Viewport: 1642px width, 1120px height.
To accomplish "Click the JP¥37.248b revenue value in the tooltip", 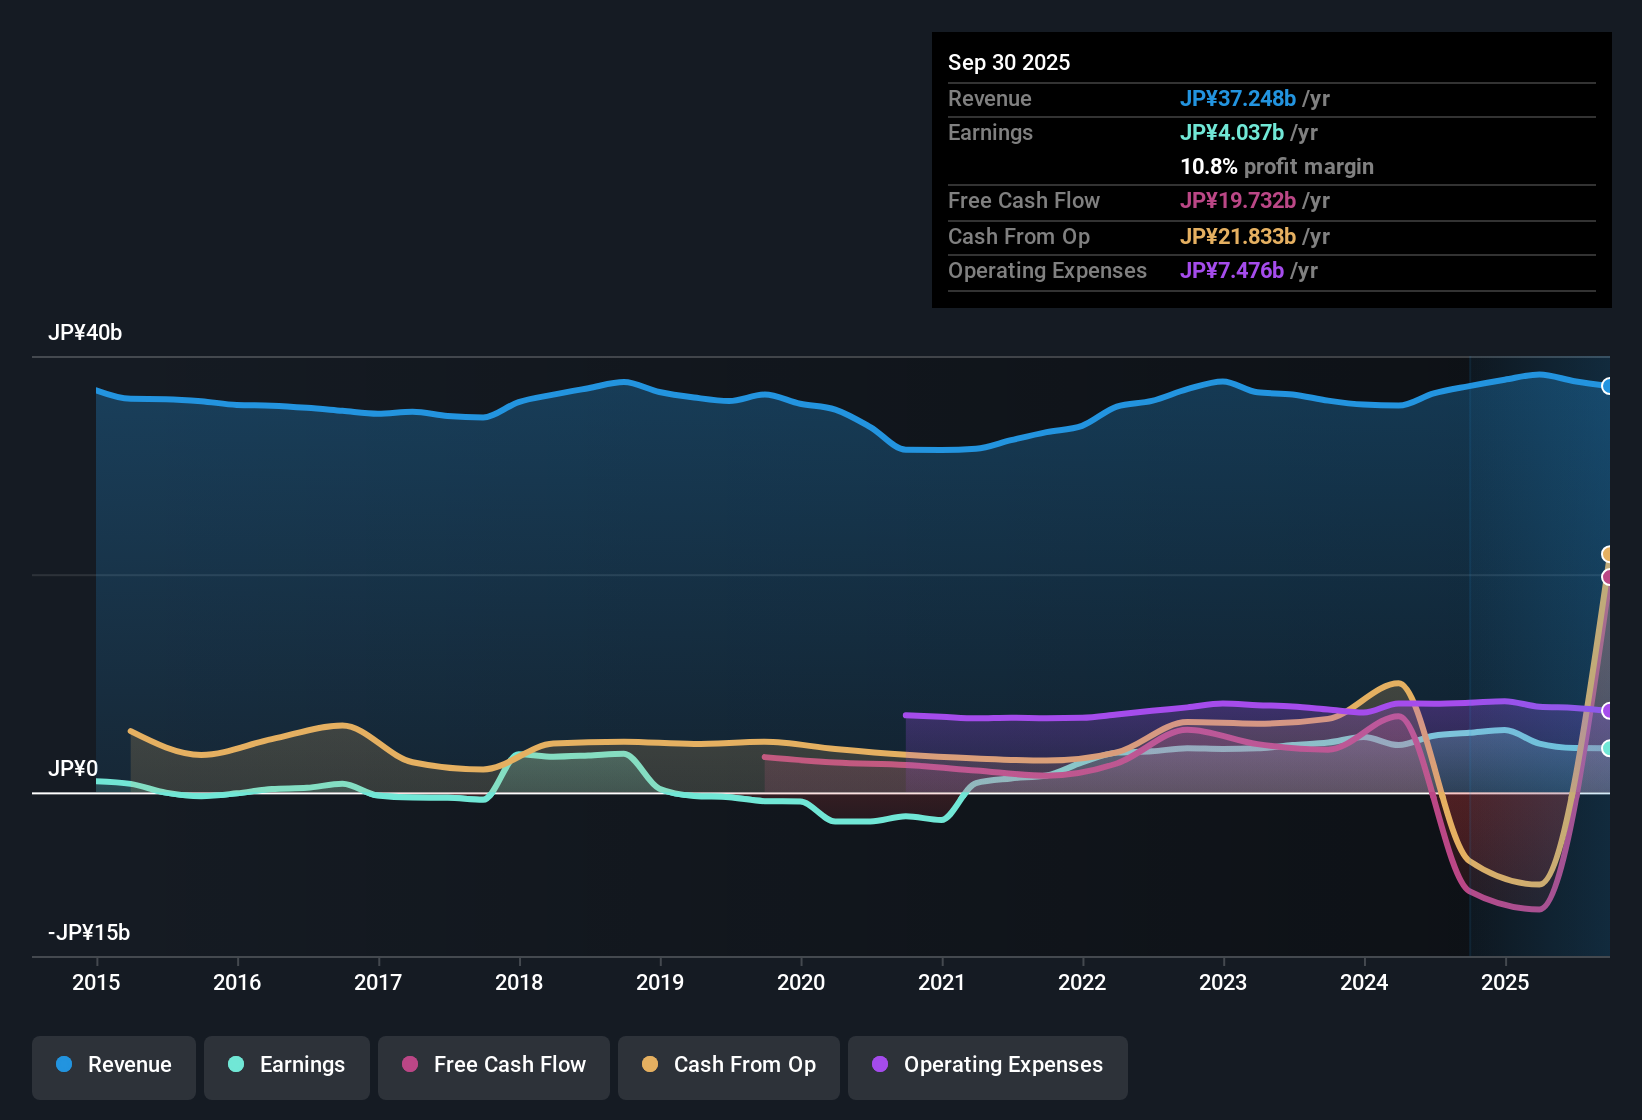I will pyautogui.click(x=1239, y=98).
